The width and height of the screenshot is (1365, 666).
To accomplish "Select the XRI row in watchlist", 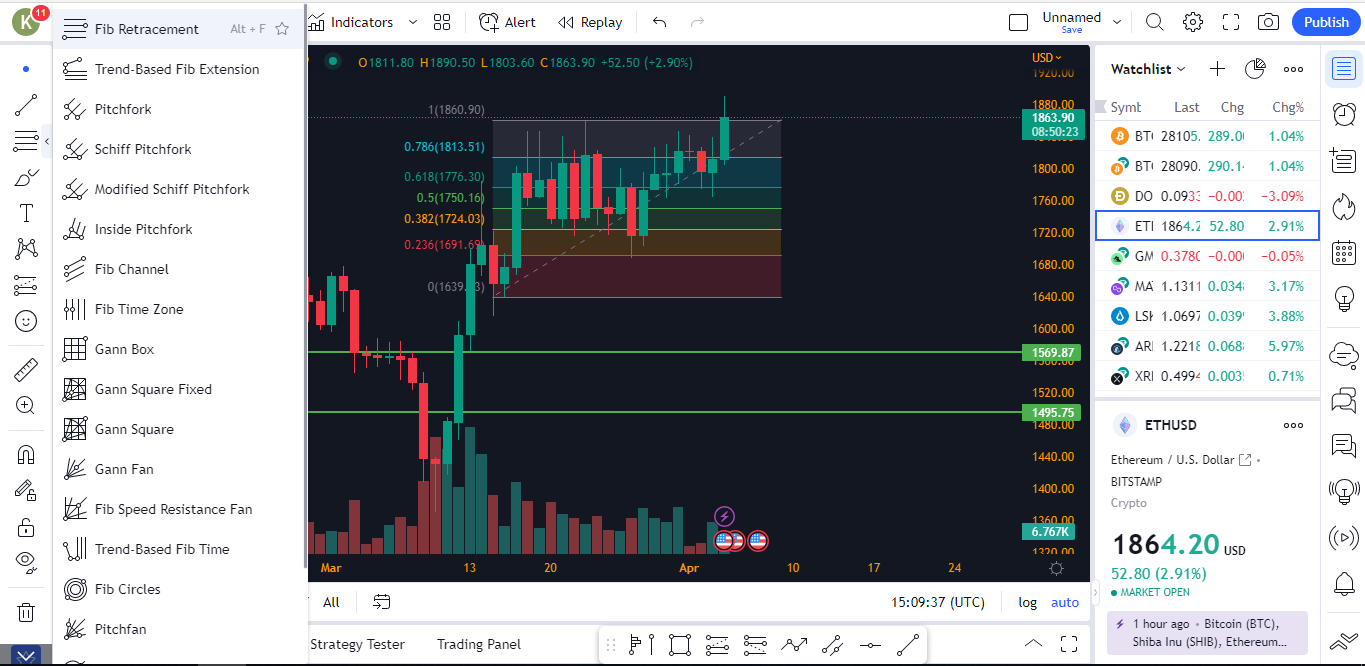I will click(x=1207, y=376).
